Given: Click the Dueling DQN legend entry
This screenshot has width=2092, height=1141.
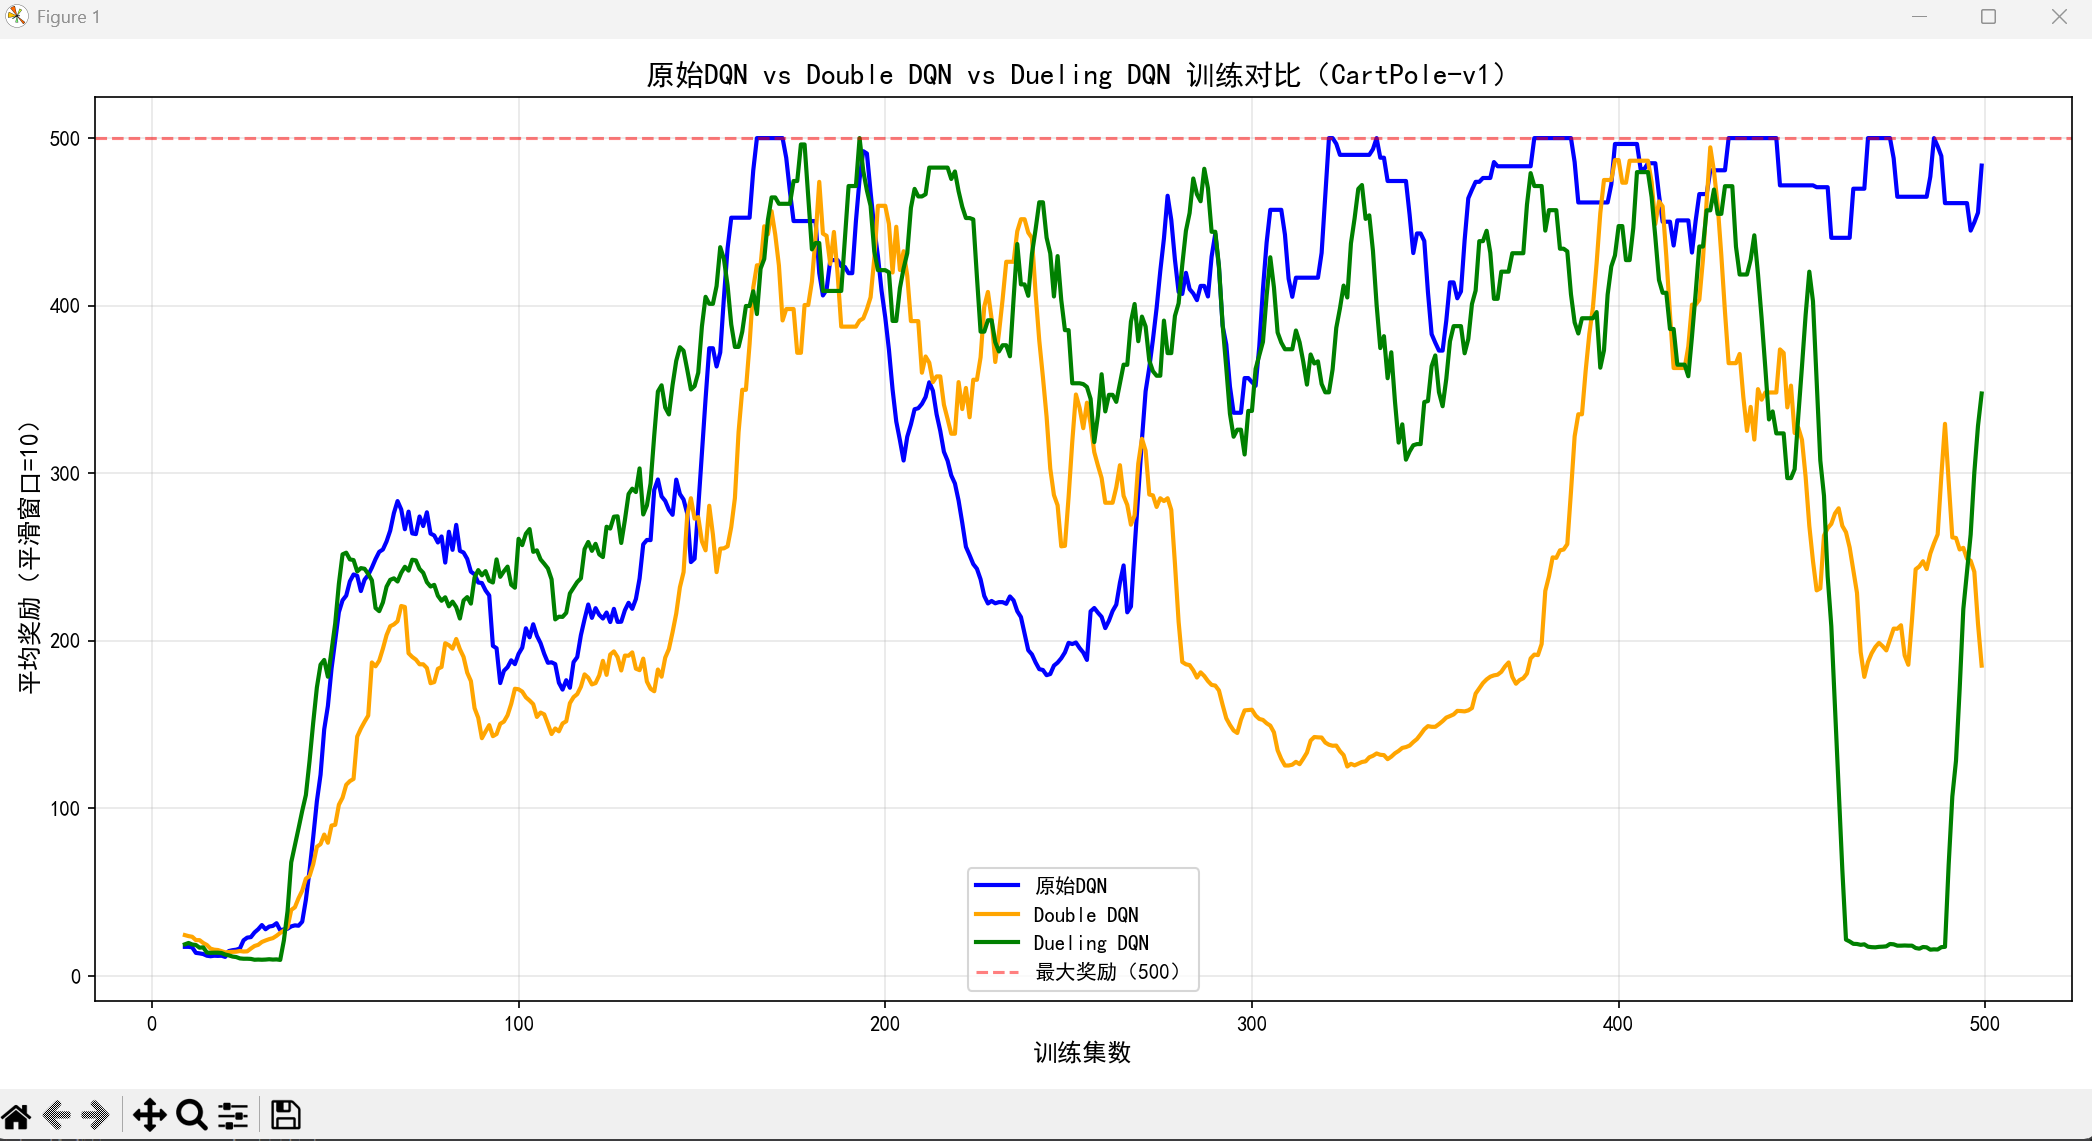Looking at the screenshot, I should click(x=1090, y=943).
